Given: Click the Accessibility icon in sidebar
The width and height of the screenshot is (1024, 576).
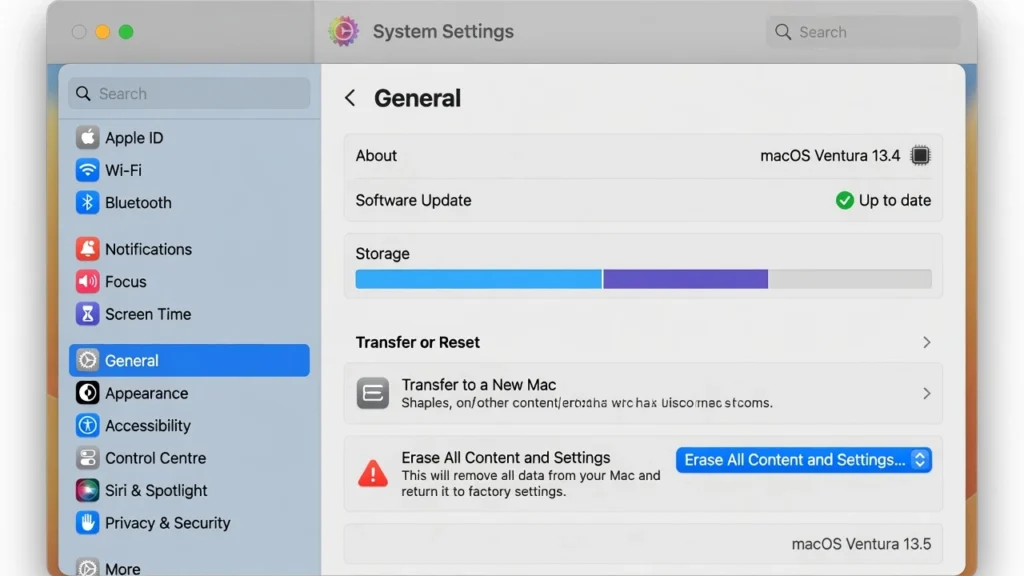Looking at the screenshot, I should (88, 425).
